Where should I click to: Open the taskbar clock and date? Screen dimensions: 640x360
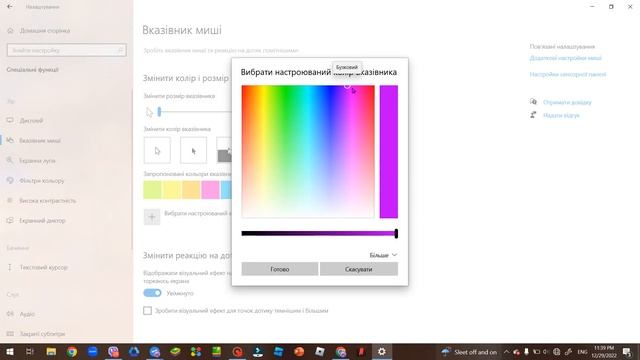tap(604, 351)
